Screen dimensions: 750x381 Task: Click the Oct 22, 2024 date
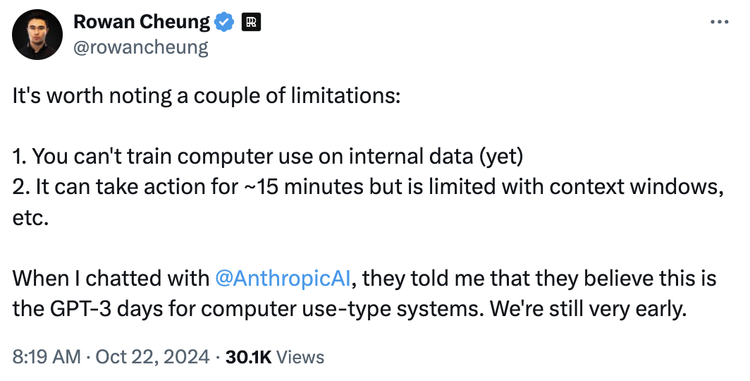(152, 357)
